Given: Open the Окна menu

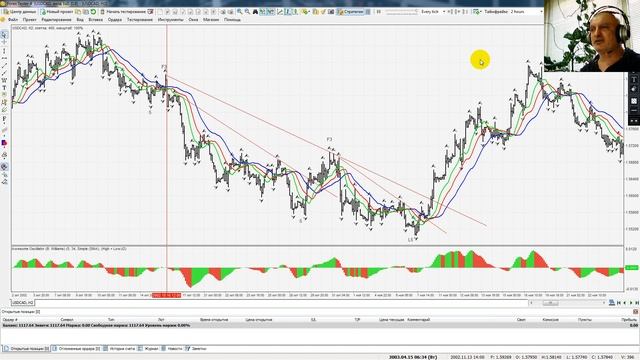Looking at the screenshot, I should pyautogui.click(x=193, y=20).
